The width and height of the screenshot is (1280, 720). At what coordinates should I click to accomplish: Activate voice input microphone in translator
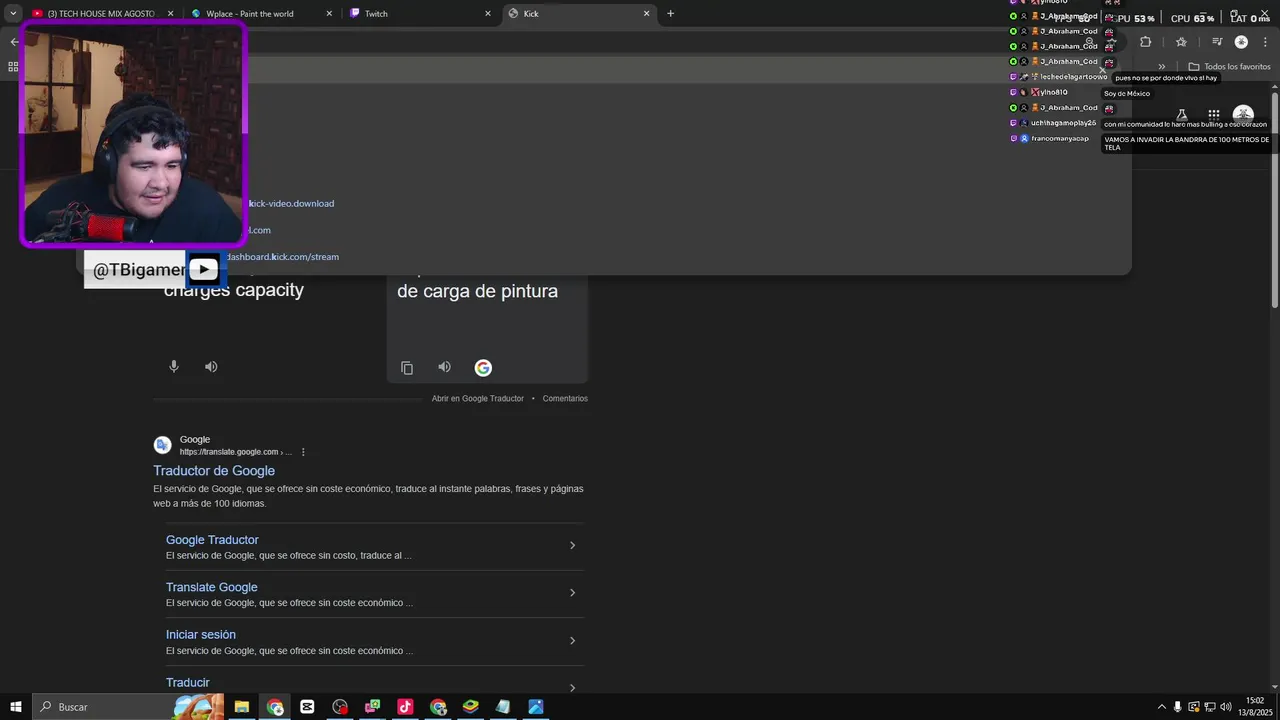[174, 367]
